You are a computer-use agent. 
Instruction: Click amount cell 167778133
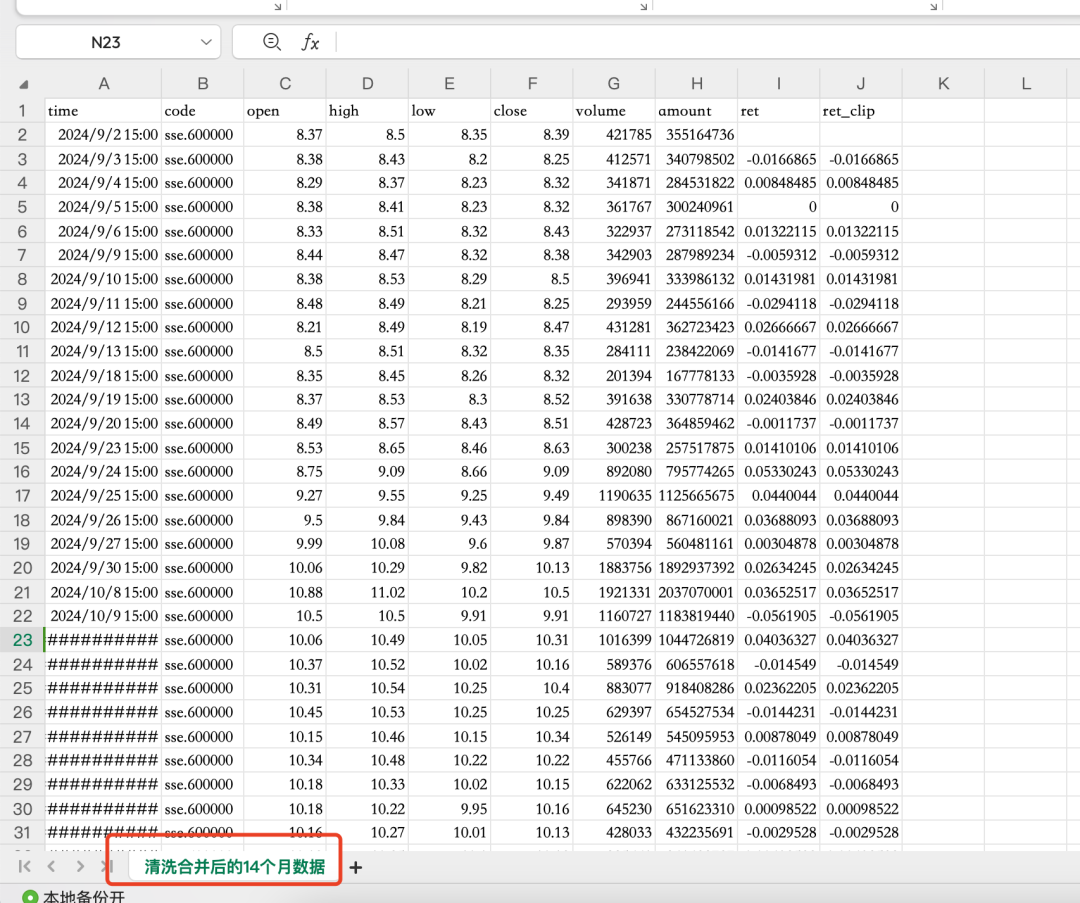click(696, 376)
